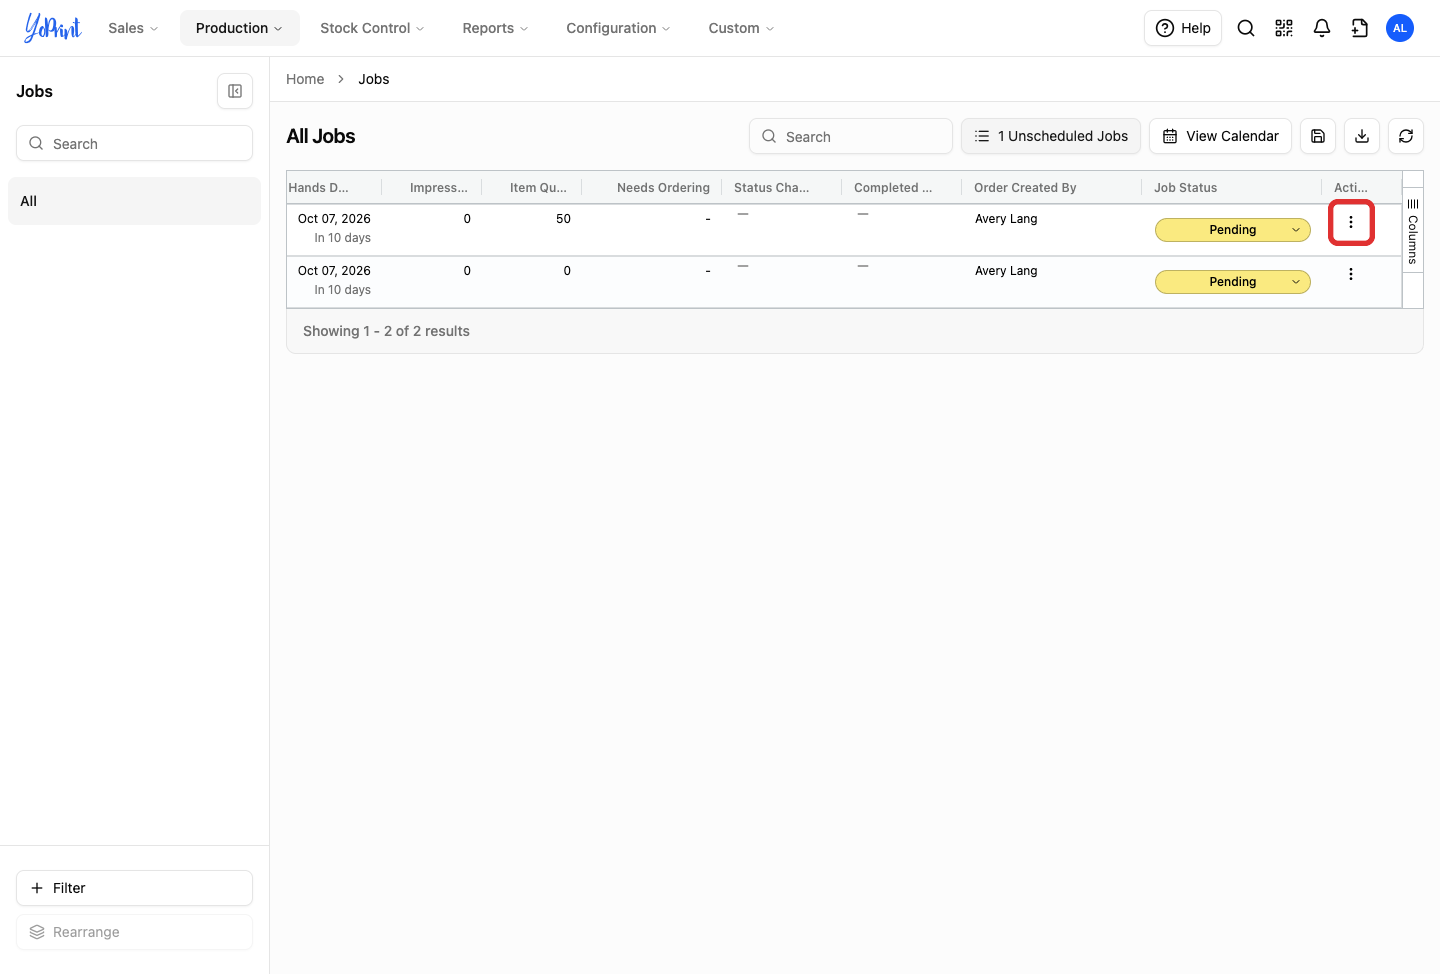
Task: Open the Production menu
Action: 239,28
